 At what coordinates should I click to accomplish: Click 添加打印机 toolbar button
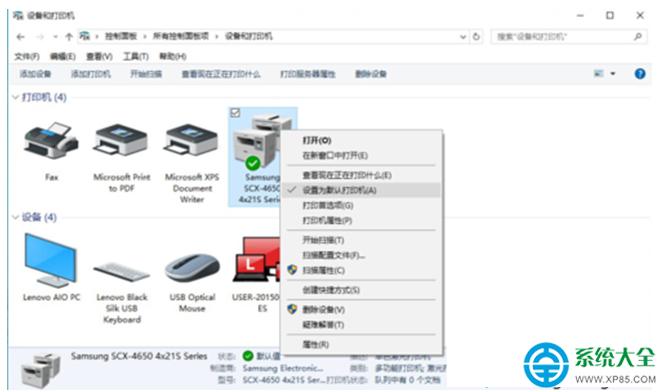pyautogui.click(x=91, y=74)
